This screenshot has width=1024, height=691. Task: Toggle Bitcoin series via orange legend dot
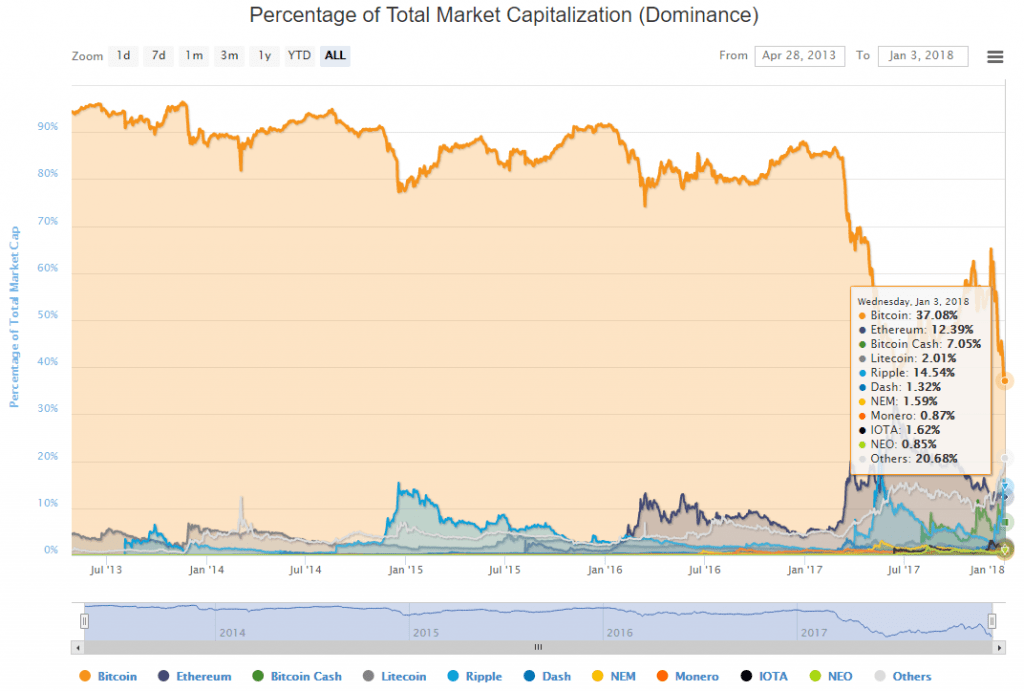(84, 677)
